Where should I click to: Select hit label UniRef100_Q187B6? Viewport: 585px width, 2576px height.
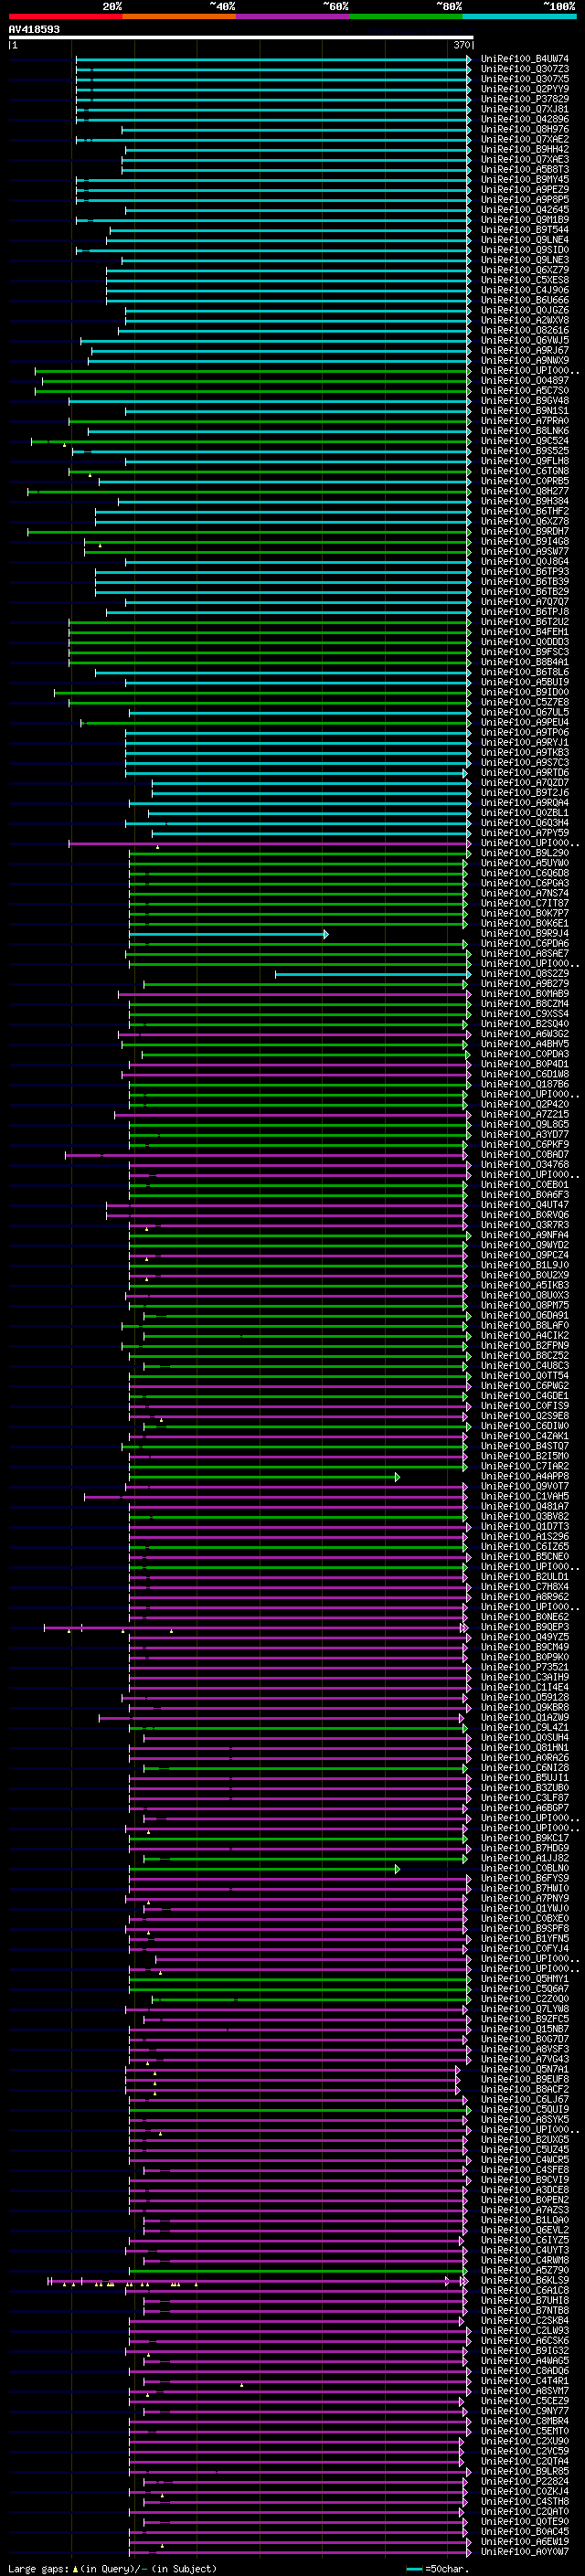point(525,1084)
